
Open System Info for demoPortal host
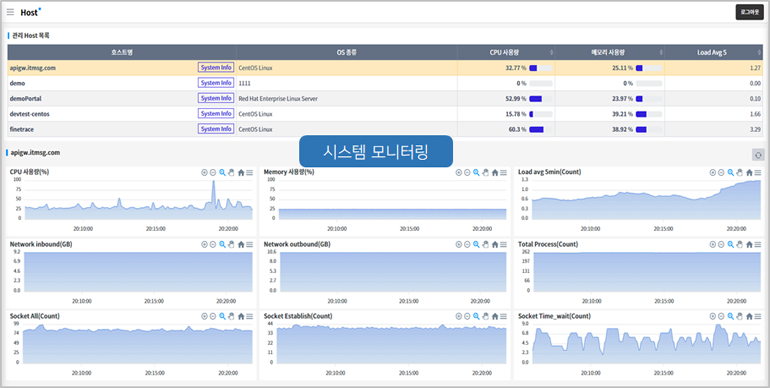point(216,98)
